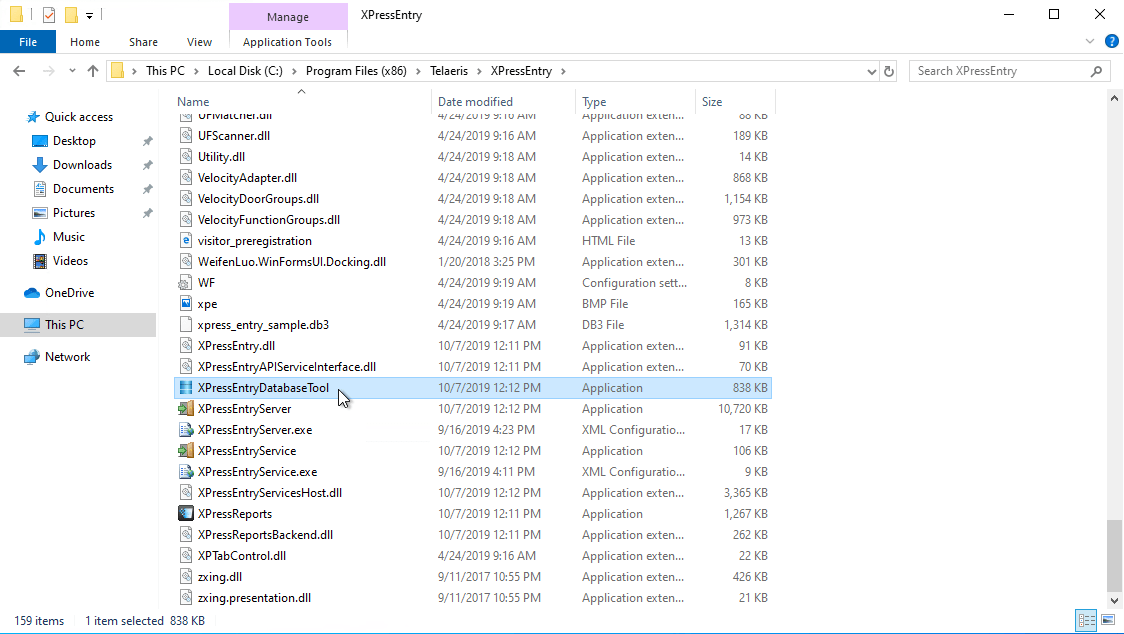Select the Desktop icon in navigation pane
Viewport: 1124px width, 634px height.
40,141
